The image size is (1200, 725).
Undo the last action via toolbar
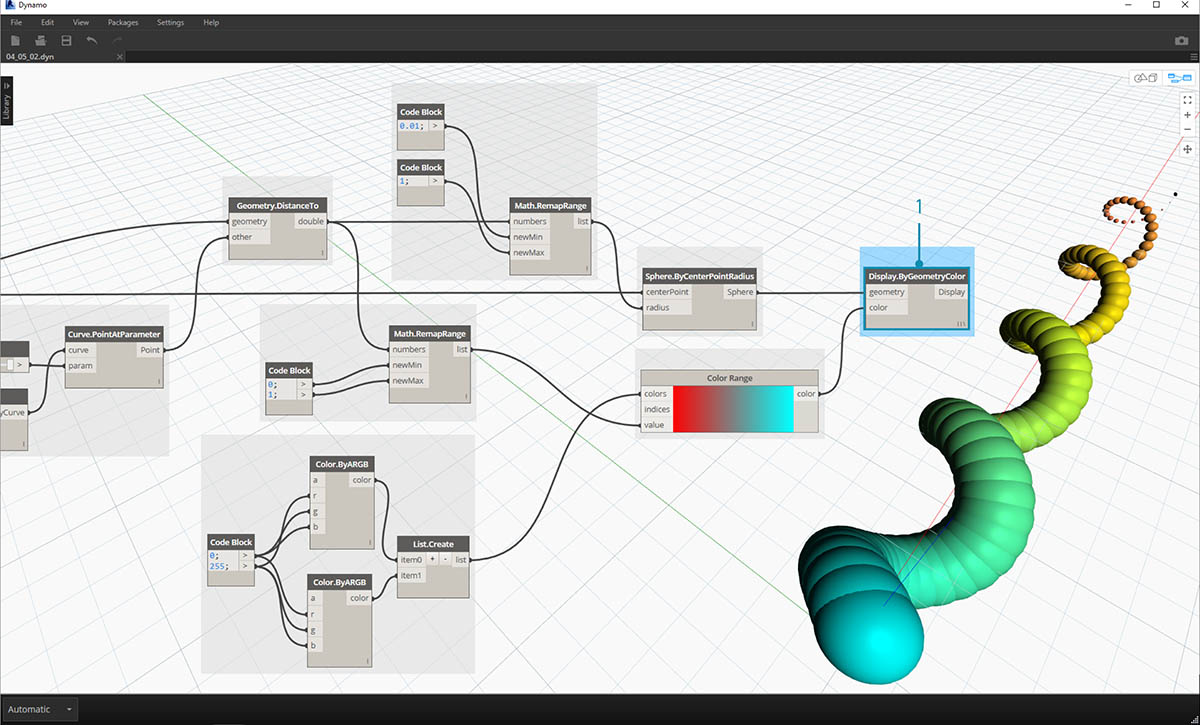click(92, 40)
